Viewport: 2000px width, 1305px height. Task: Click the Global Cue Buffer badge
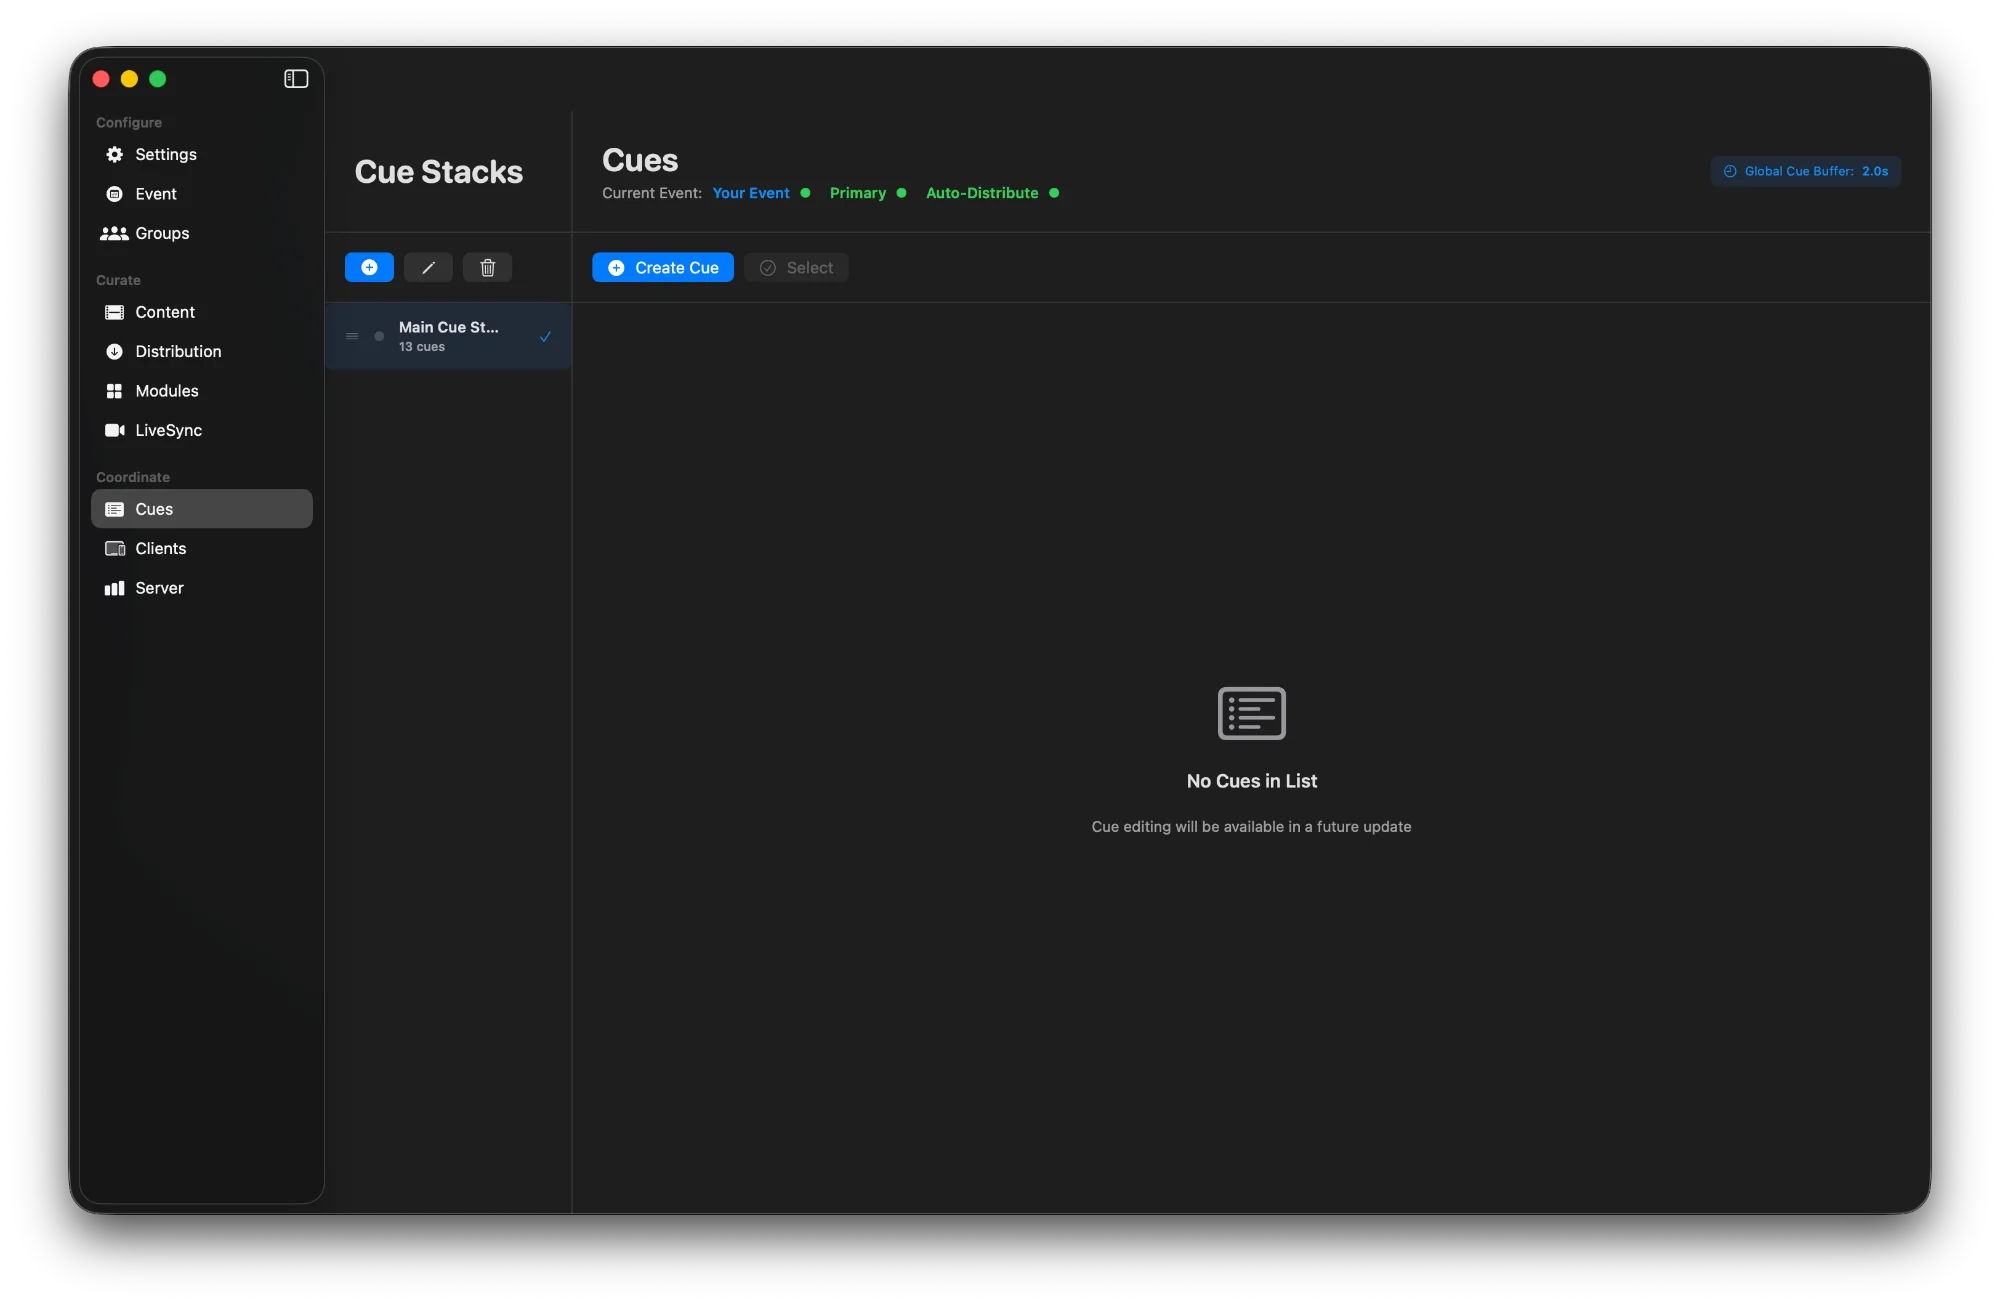[1805, 171]
